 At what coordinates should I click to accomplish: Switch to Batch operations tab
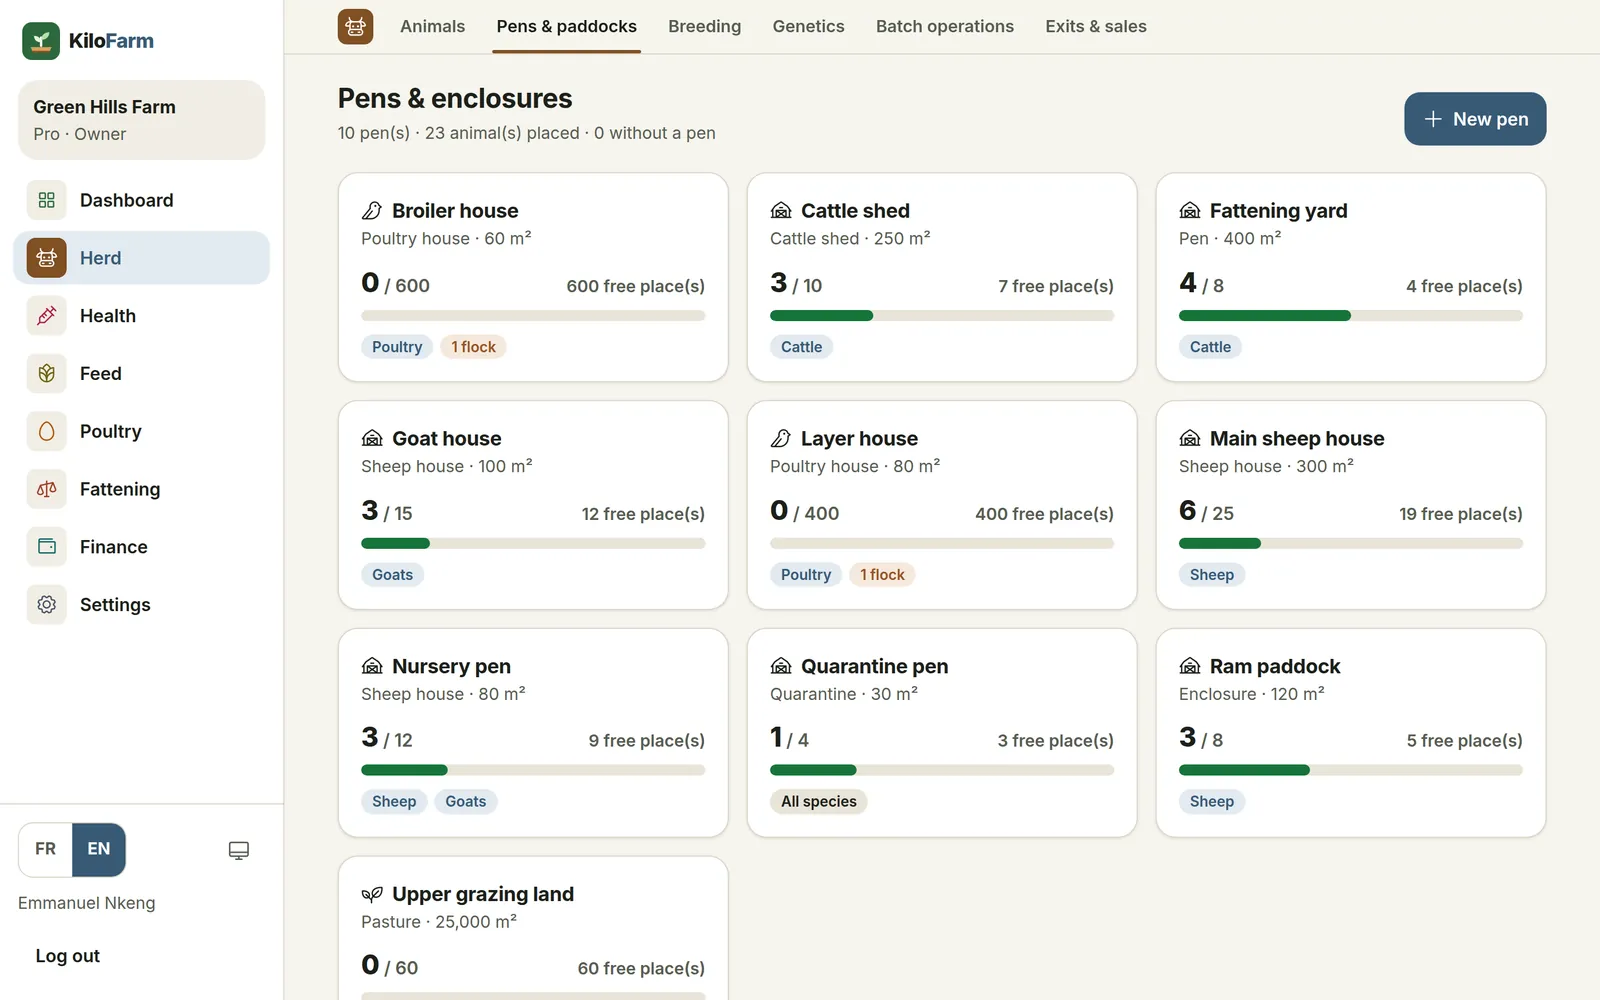pos(945,27)
